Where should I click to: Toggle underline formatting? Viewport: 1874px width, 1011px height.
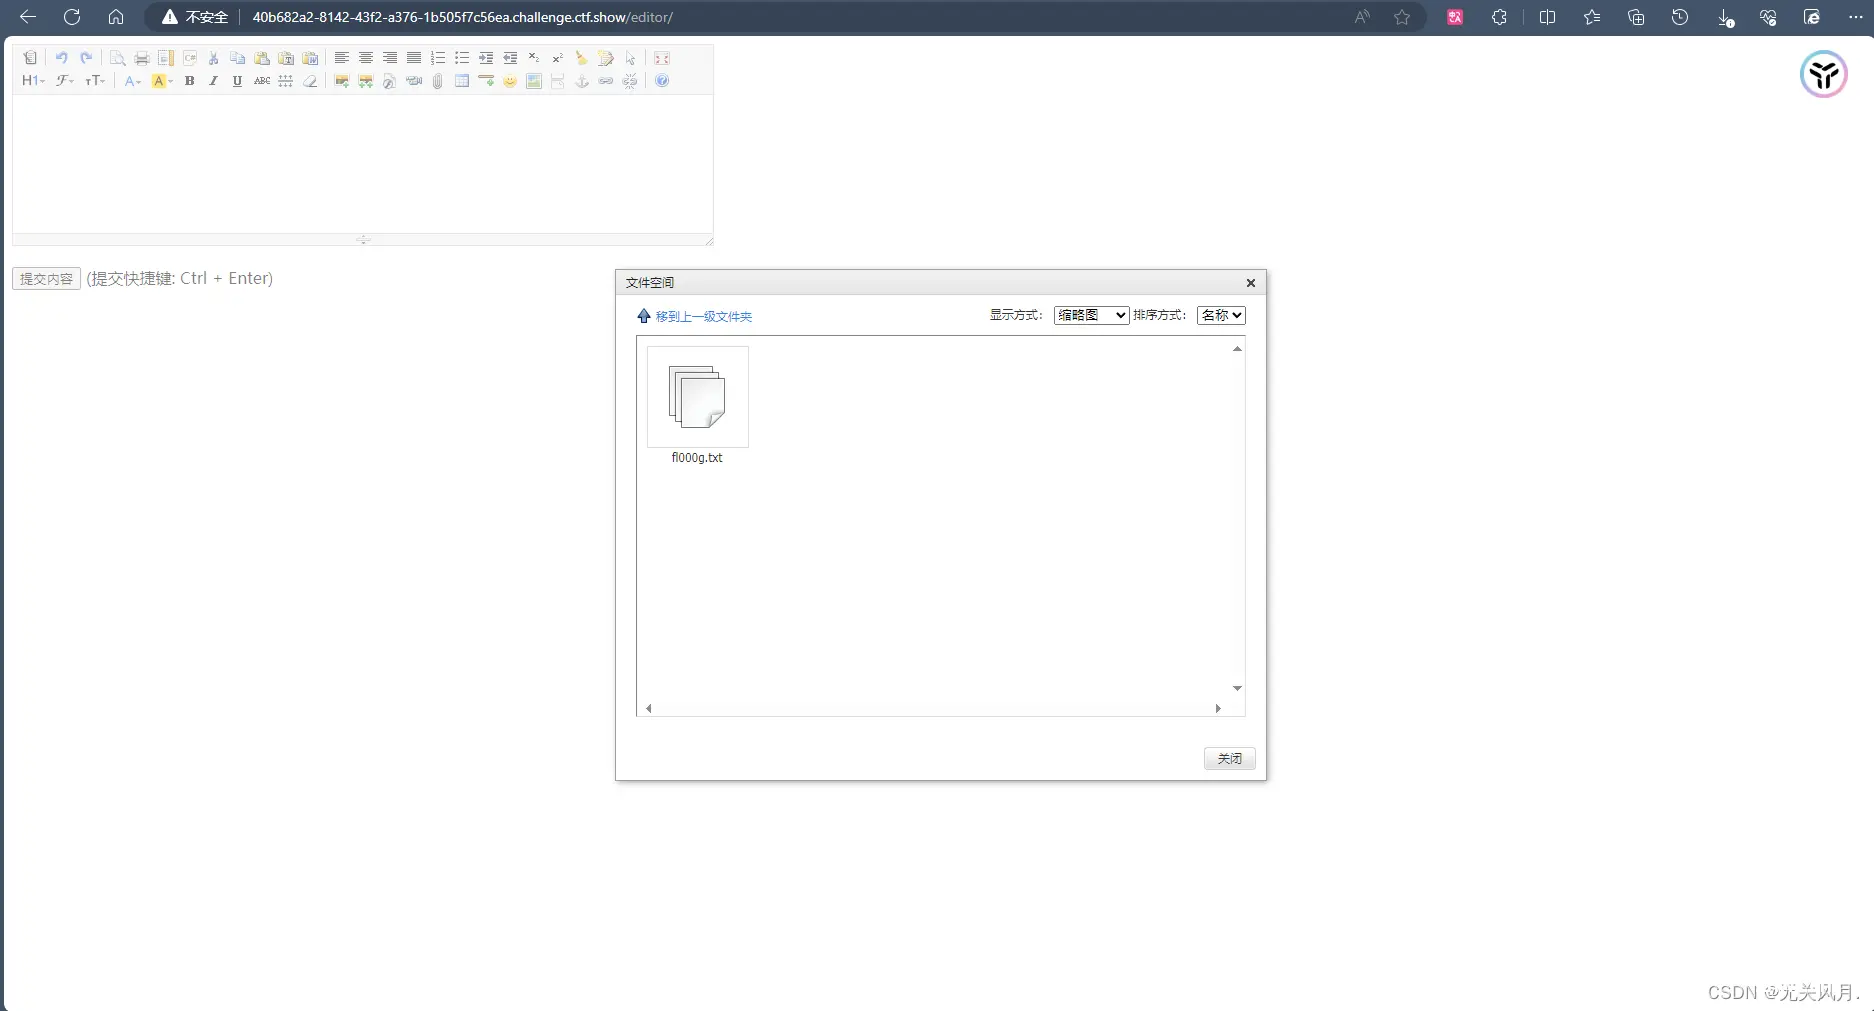[x=237, y=81]
